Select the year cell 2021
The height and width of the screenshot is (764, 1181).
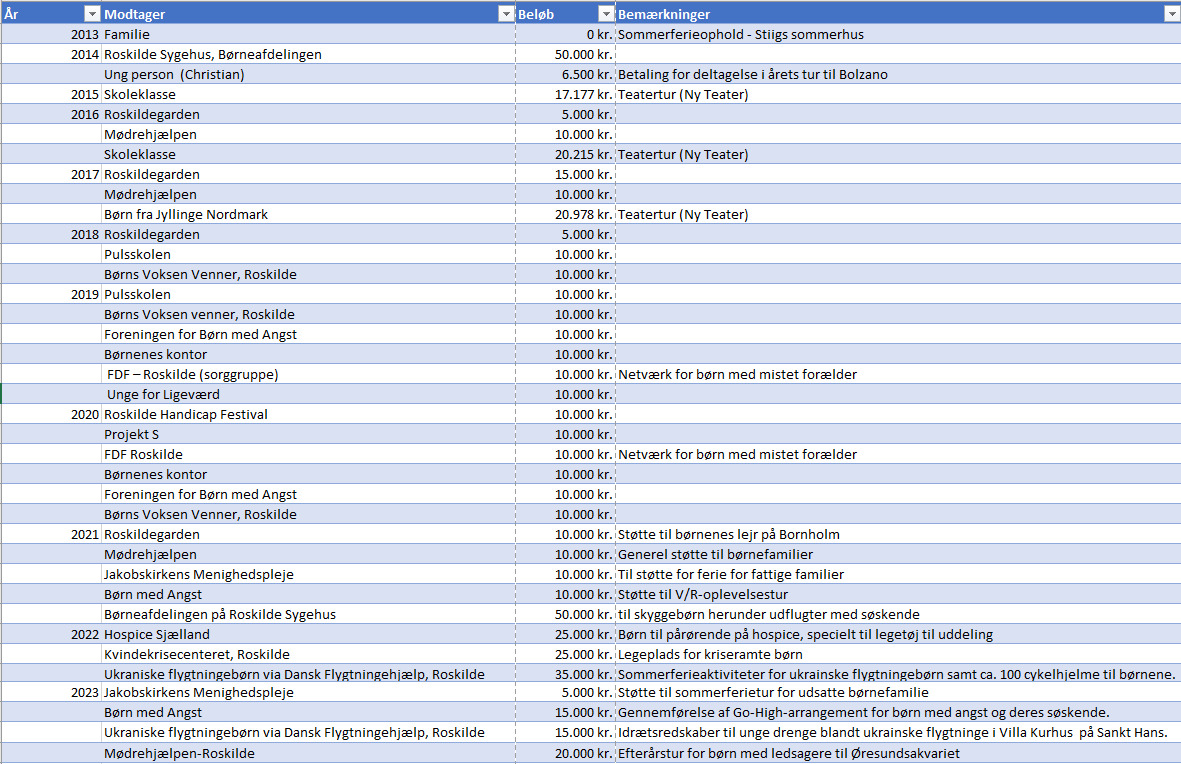[x=51, y=534]
